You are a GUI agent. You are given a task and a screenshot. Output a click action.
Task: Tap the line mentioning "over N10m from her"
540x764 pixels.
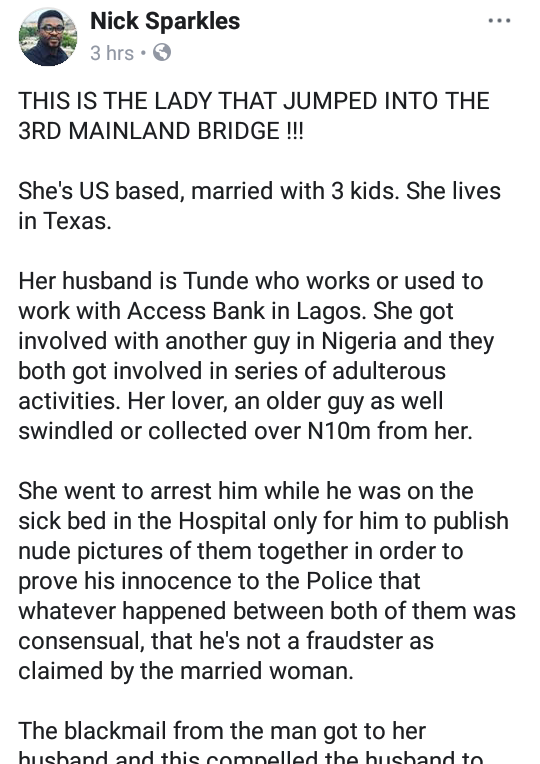(x=246, y=431)
